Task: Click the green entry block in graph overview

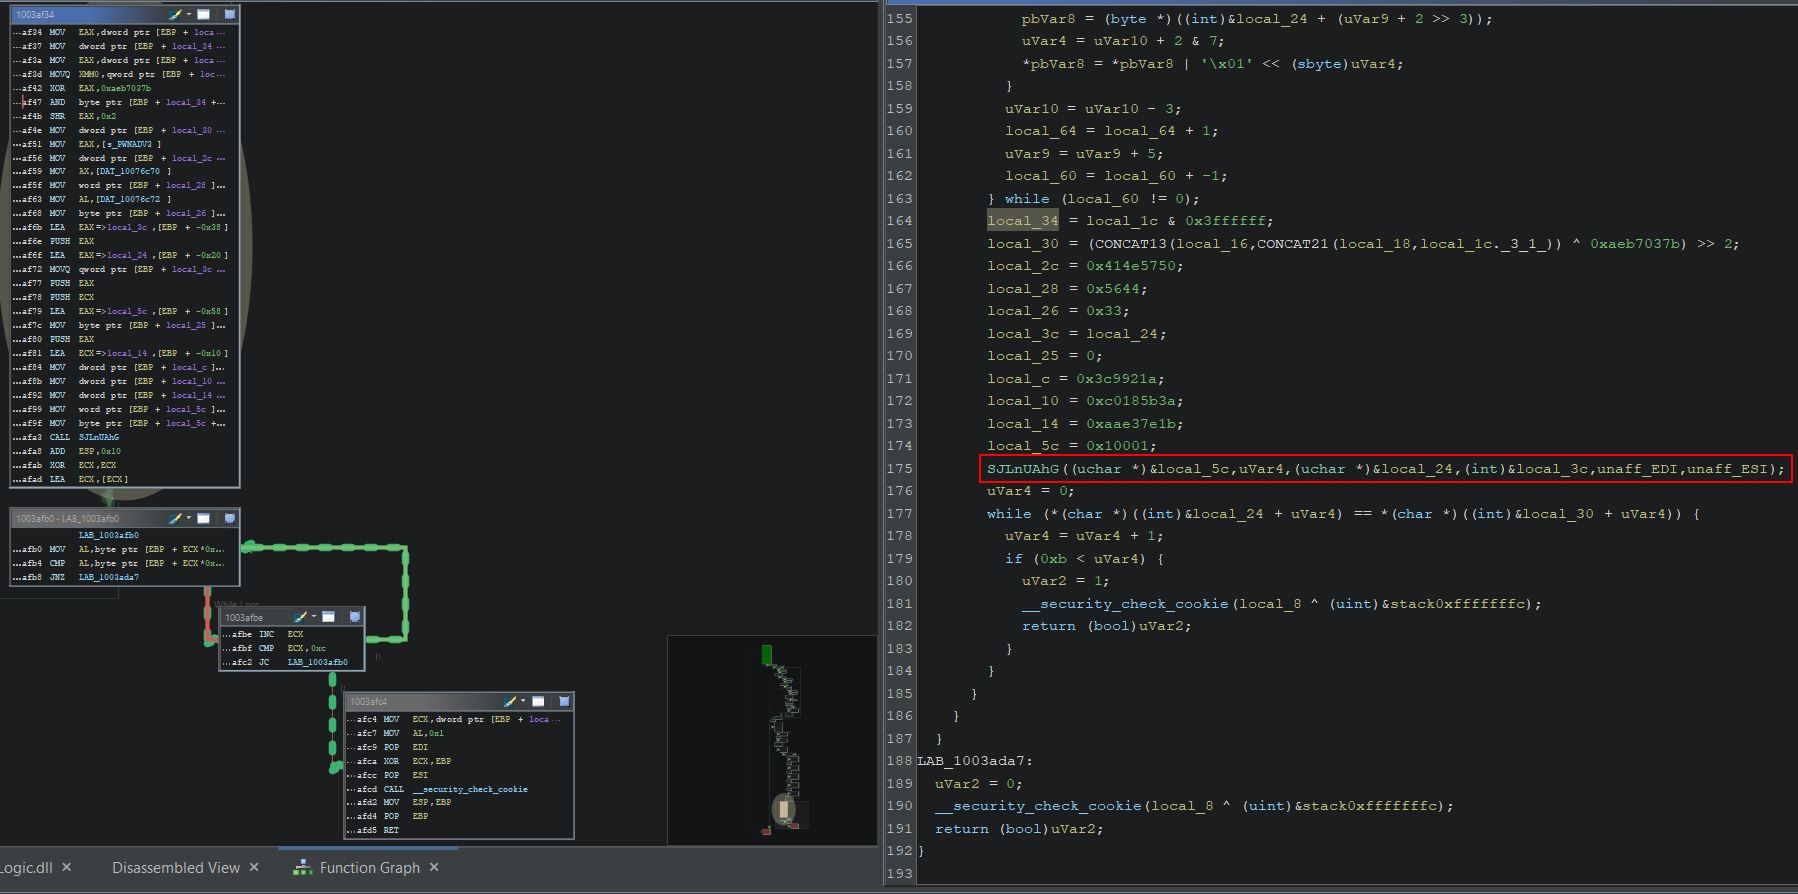Action: tap(766, 654)
